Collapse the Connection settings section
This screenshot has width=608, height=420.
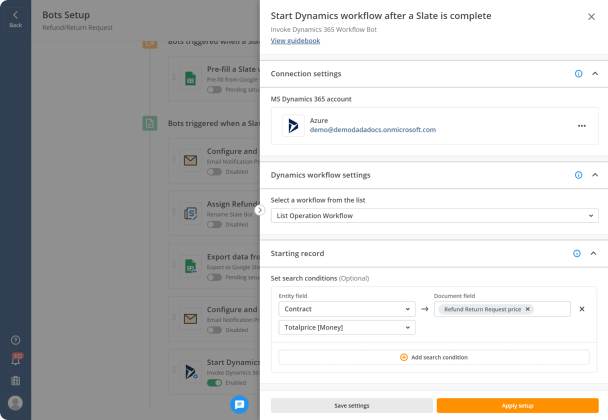[x=595, y=74]
